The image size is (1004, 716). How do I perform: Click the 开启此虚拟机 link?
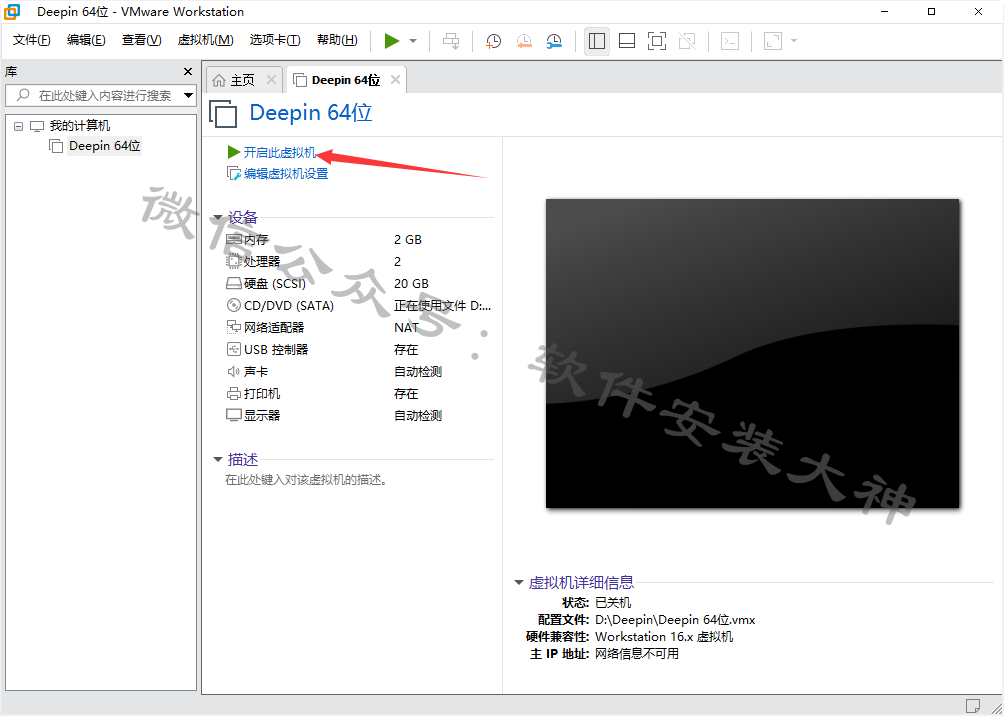[x=280, y=152]
